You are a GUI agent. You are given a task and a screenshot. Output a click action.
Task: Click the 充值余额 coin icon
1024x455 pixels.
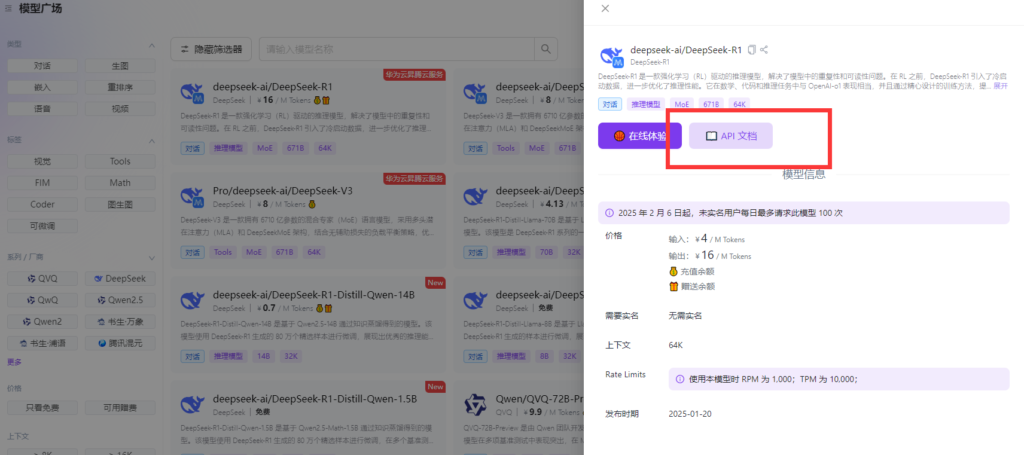673,271
